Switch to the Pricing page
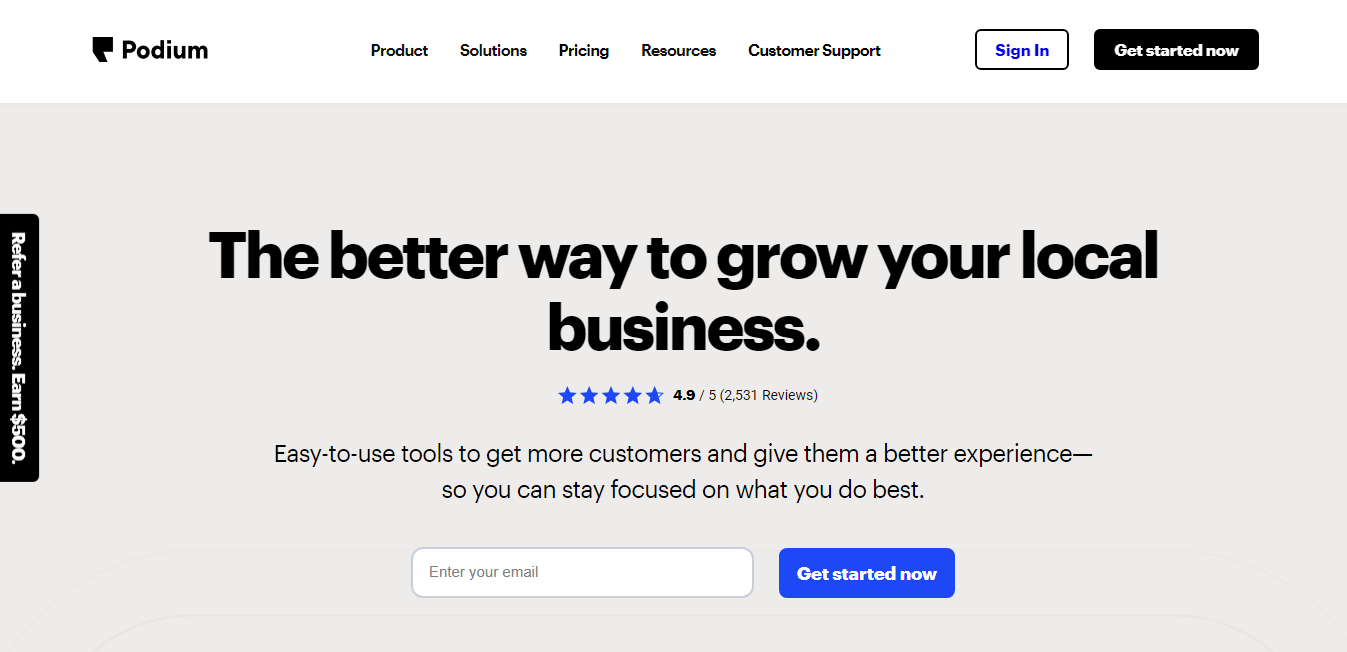This screenshot has width=1347, height=652. (584, 50)
